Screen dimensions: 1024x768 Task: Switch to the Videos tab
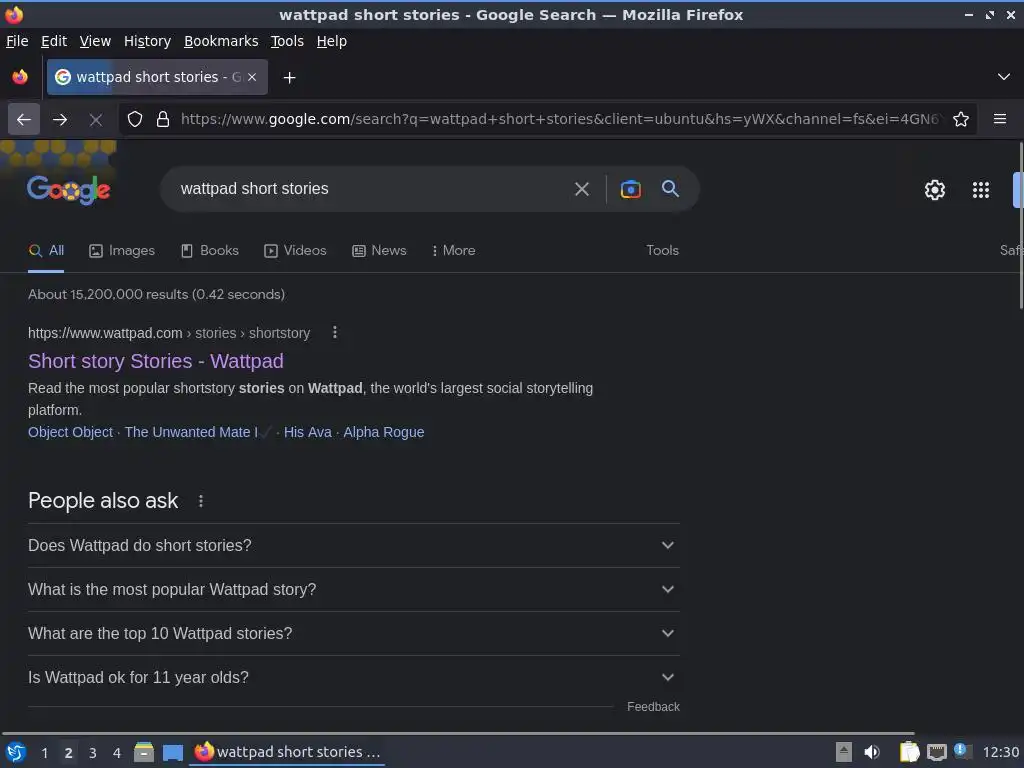click(295, 251)
